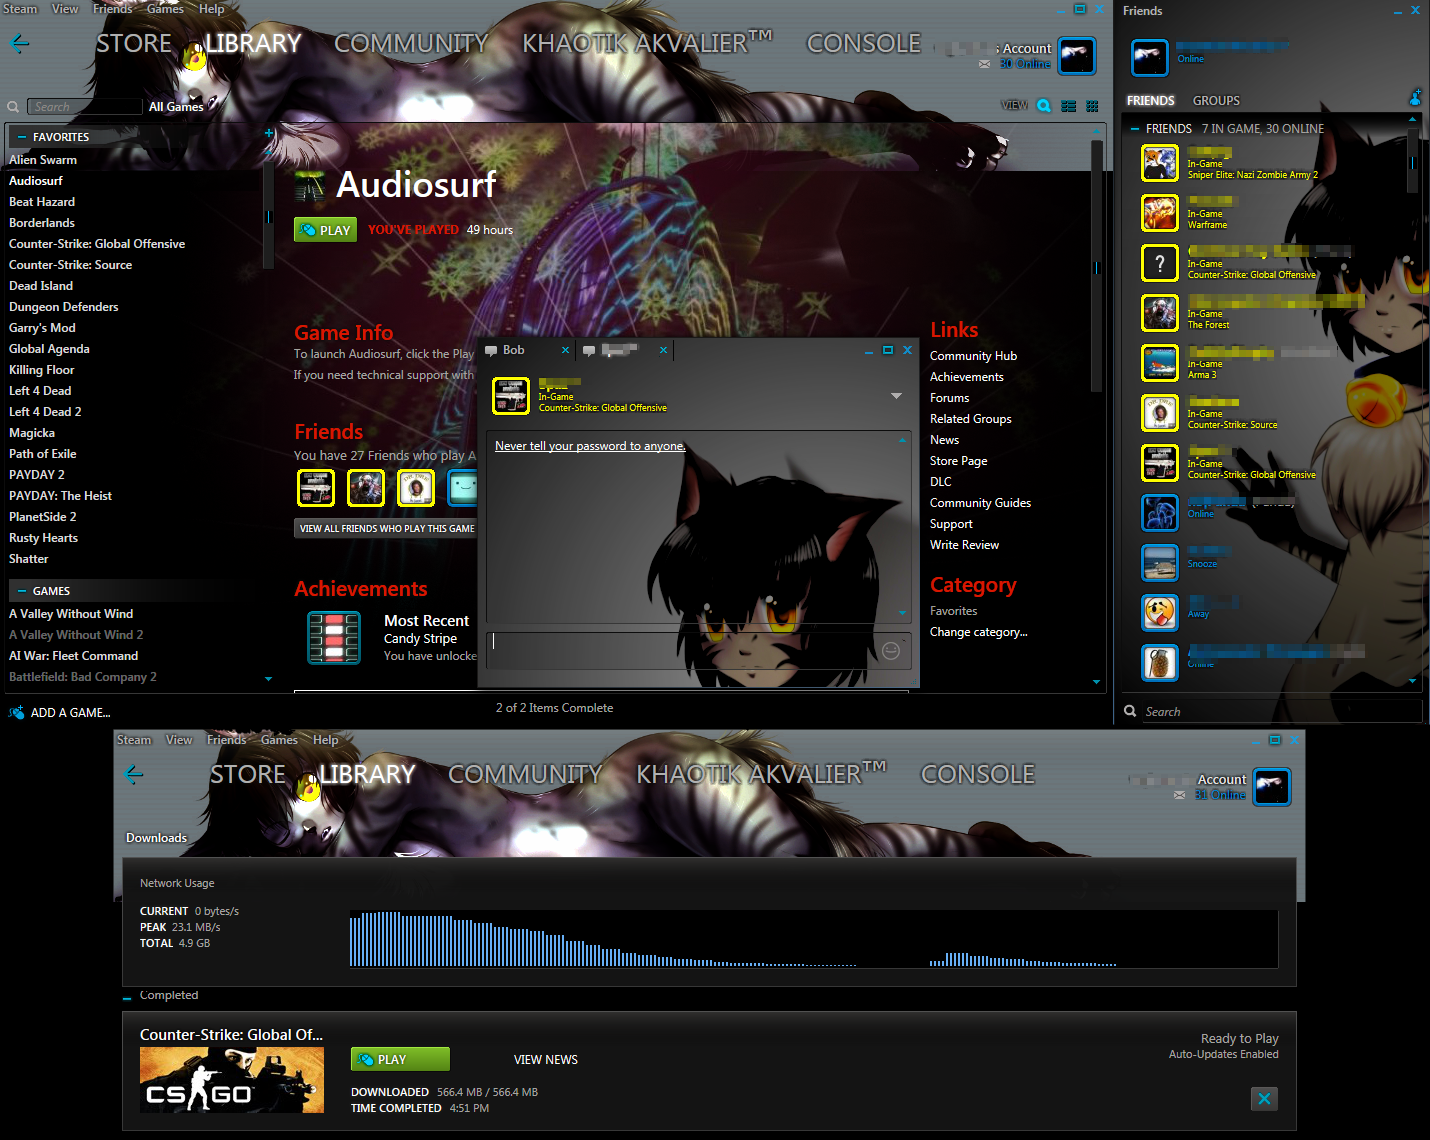Switch to the GROUPS tab
The height and width of the screenshot is (1140, 1430).
tap(1216, 101)
